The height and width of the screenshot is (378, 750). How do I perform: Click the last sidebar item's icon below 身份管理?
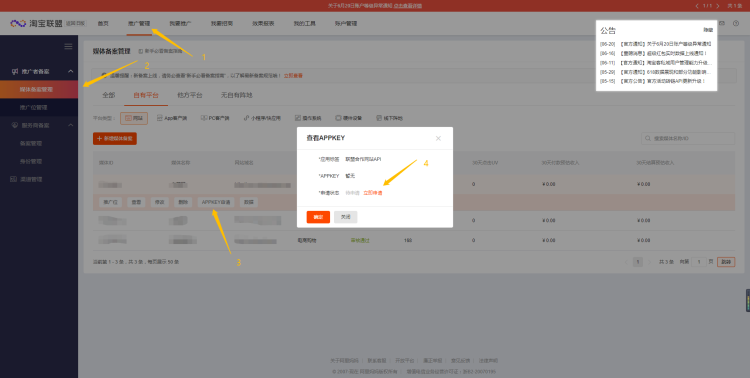(x=13, y=179)
